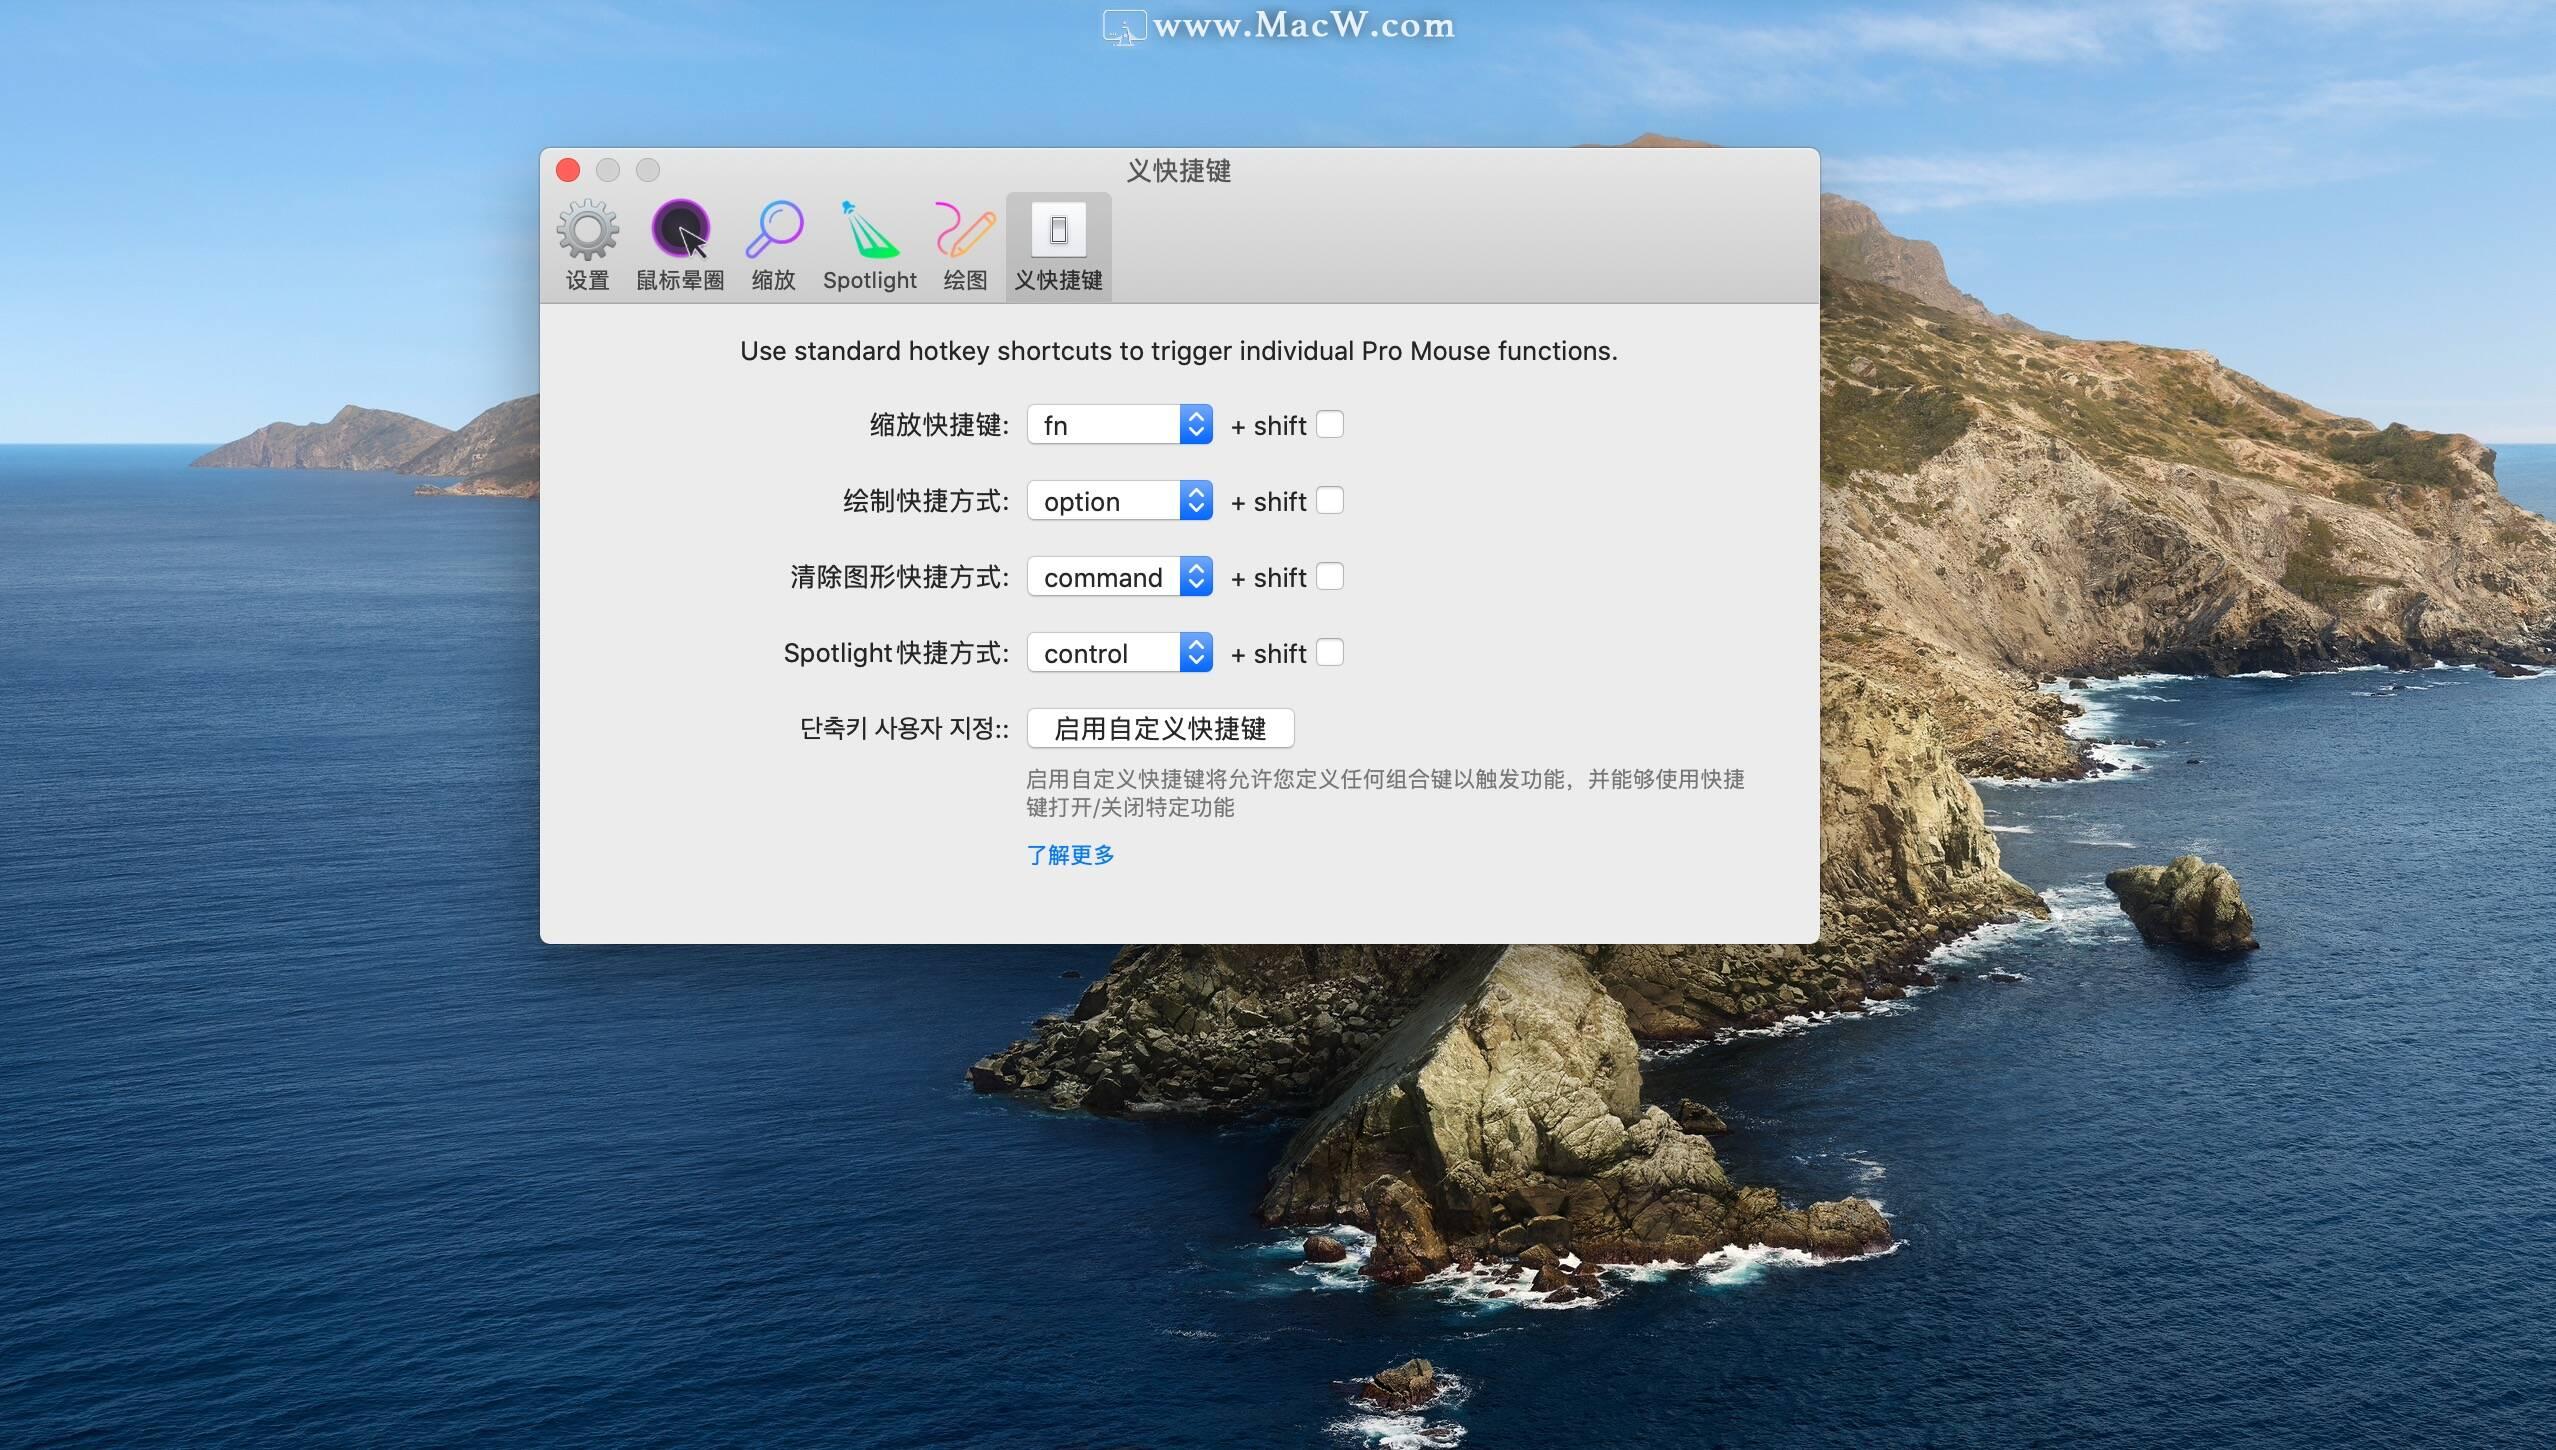Click the gray minimize window button
The width and height of the screenshot is (2556, 1450).
tap(608, 170)
